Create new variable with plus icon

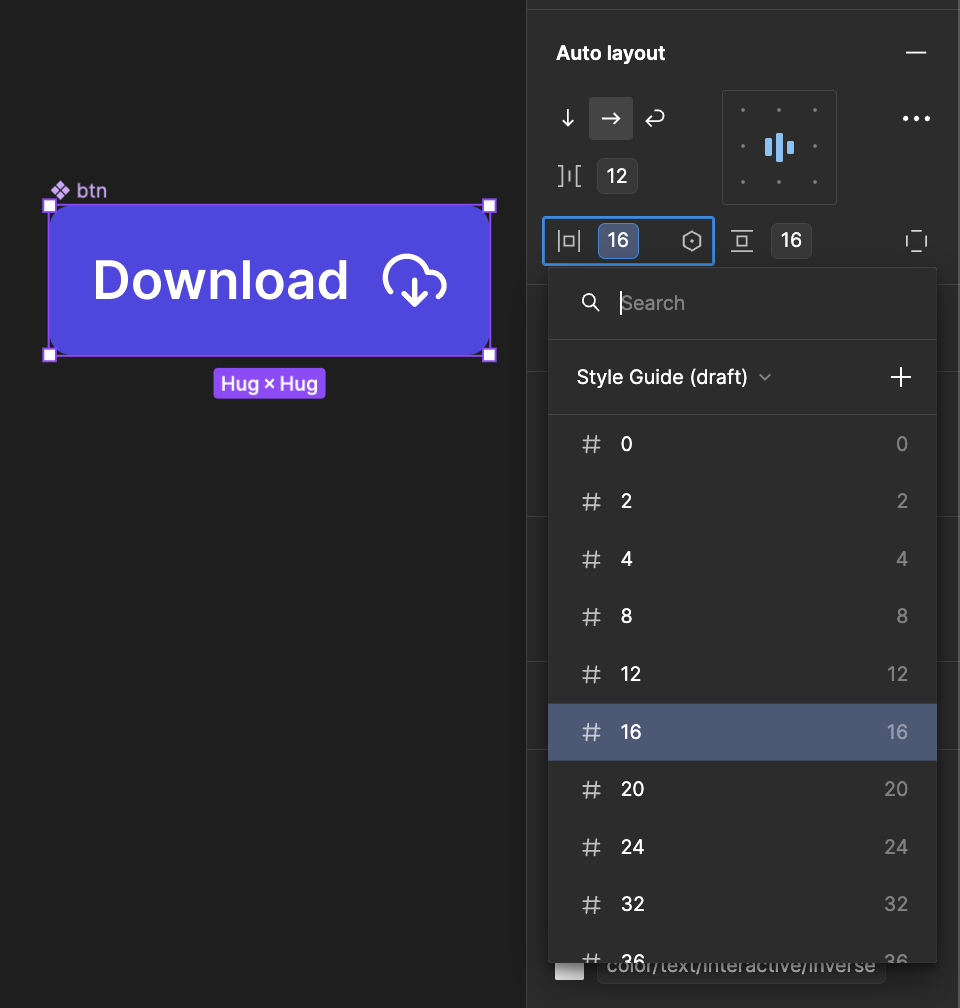[900, 377]
